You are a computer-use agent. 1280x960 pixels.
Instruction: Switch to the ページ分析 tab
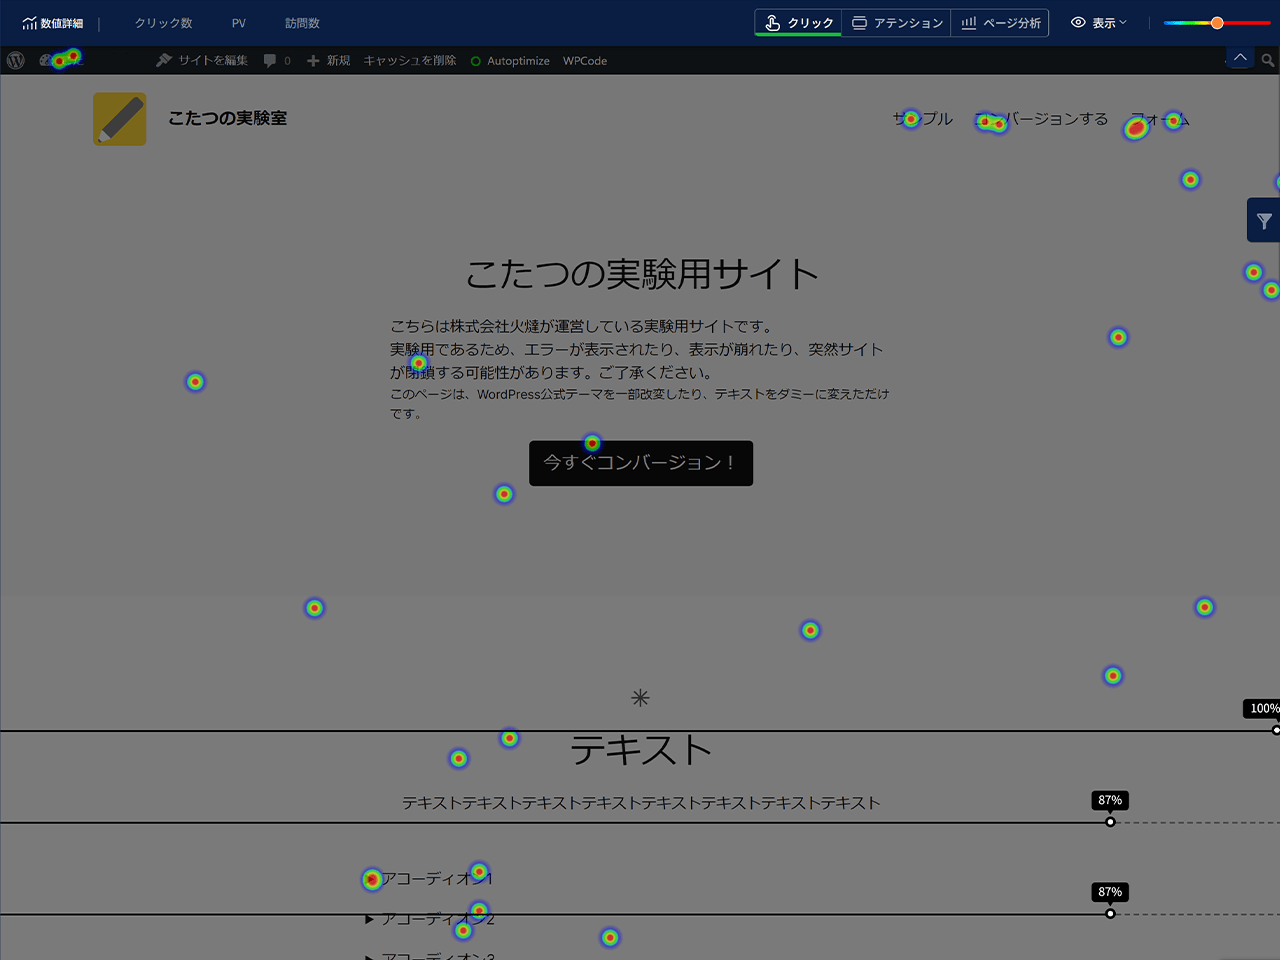point(1000,23)
